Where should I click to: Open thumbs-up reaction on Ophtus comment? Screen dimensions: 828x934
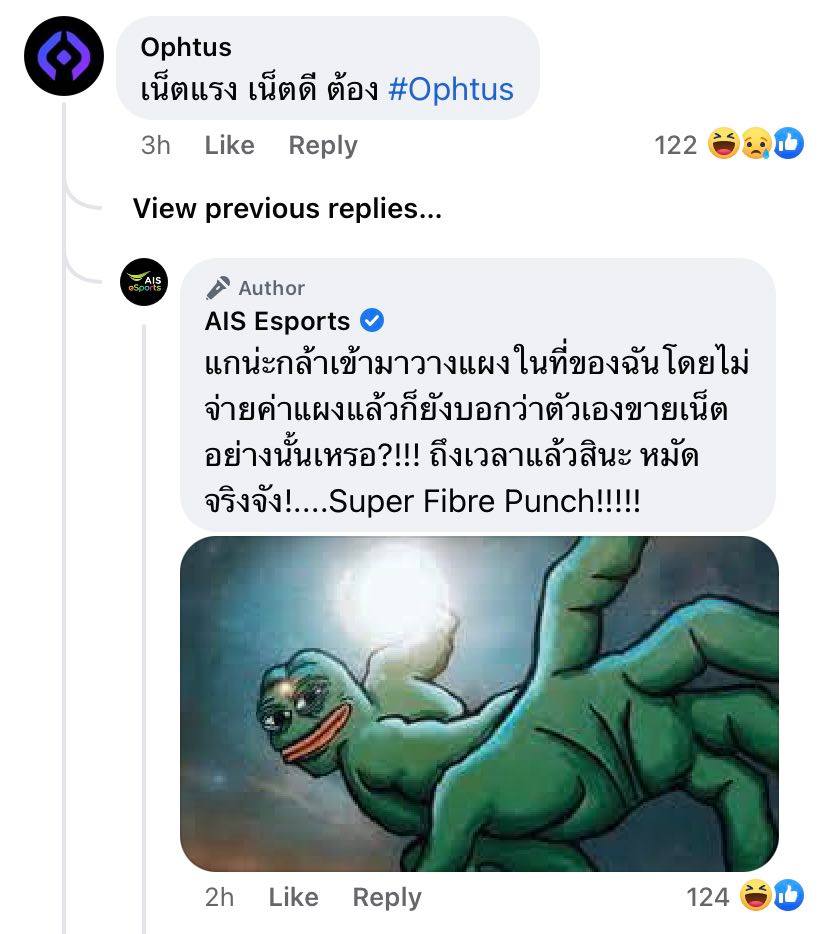(788, 144)
